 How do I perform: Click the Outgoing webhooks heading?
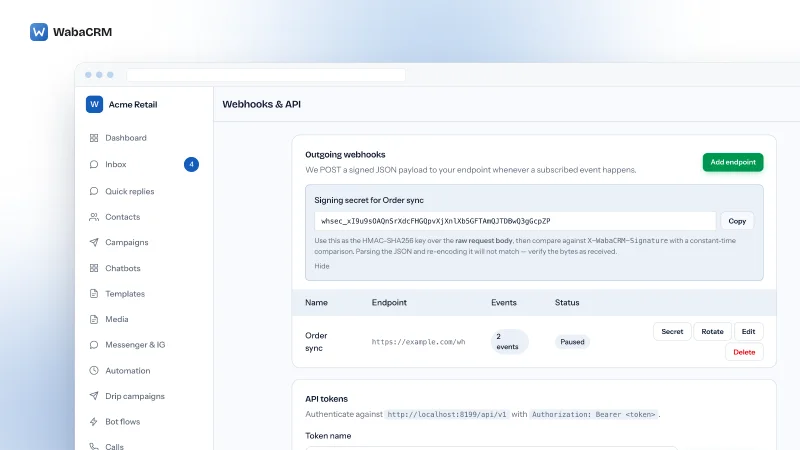(x=345, y=155)
